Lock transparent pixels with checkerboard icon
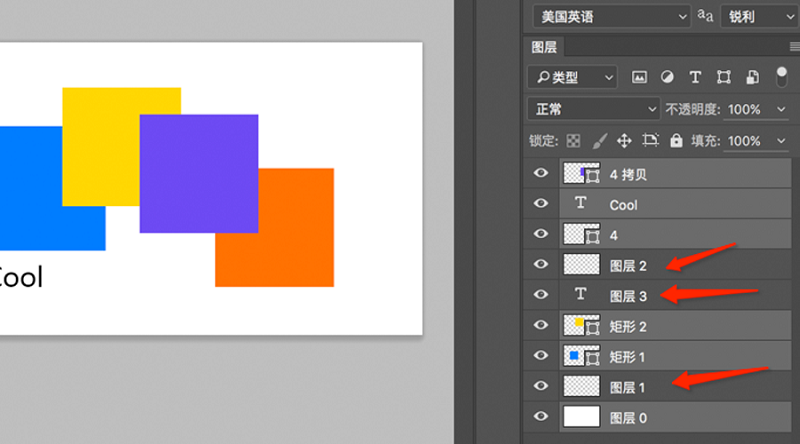 pyautogui.click(x=574, y=141)
